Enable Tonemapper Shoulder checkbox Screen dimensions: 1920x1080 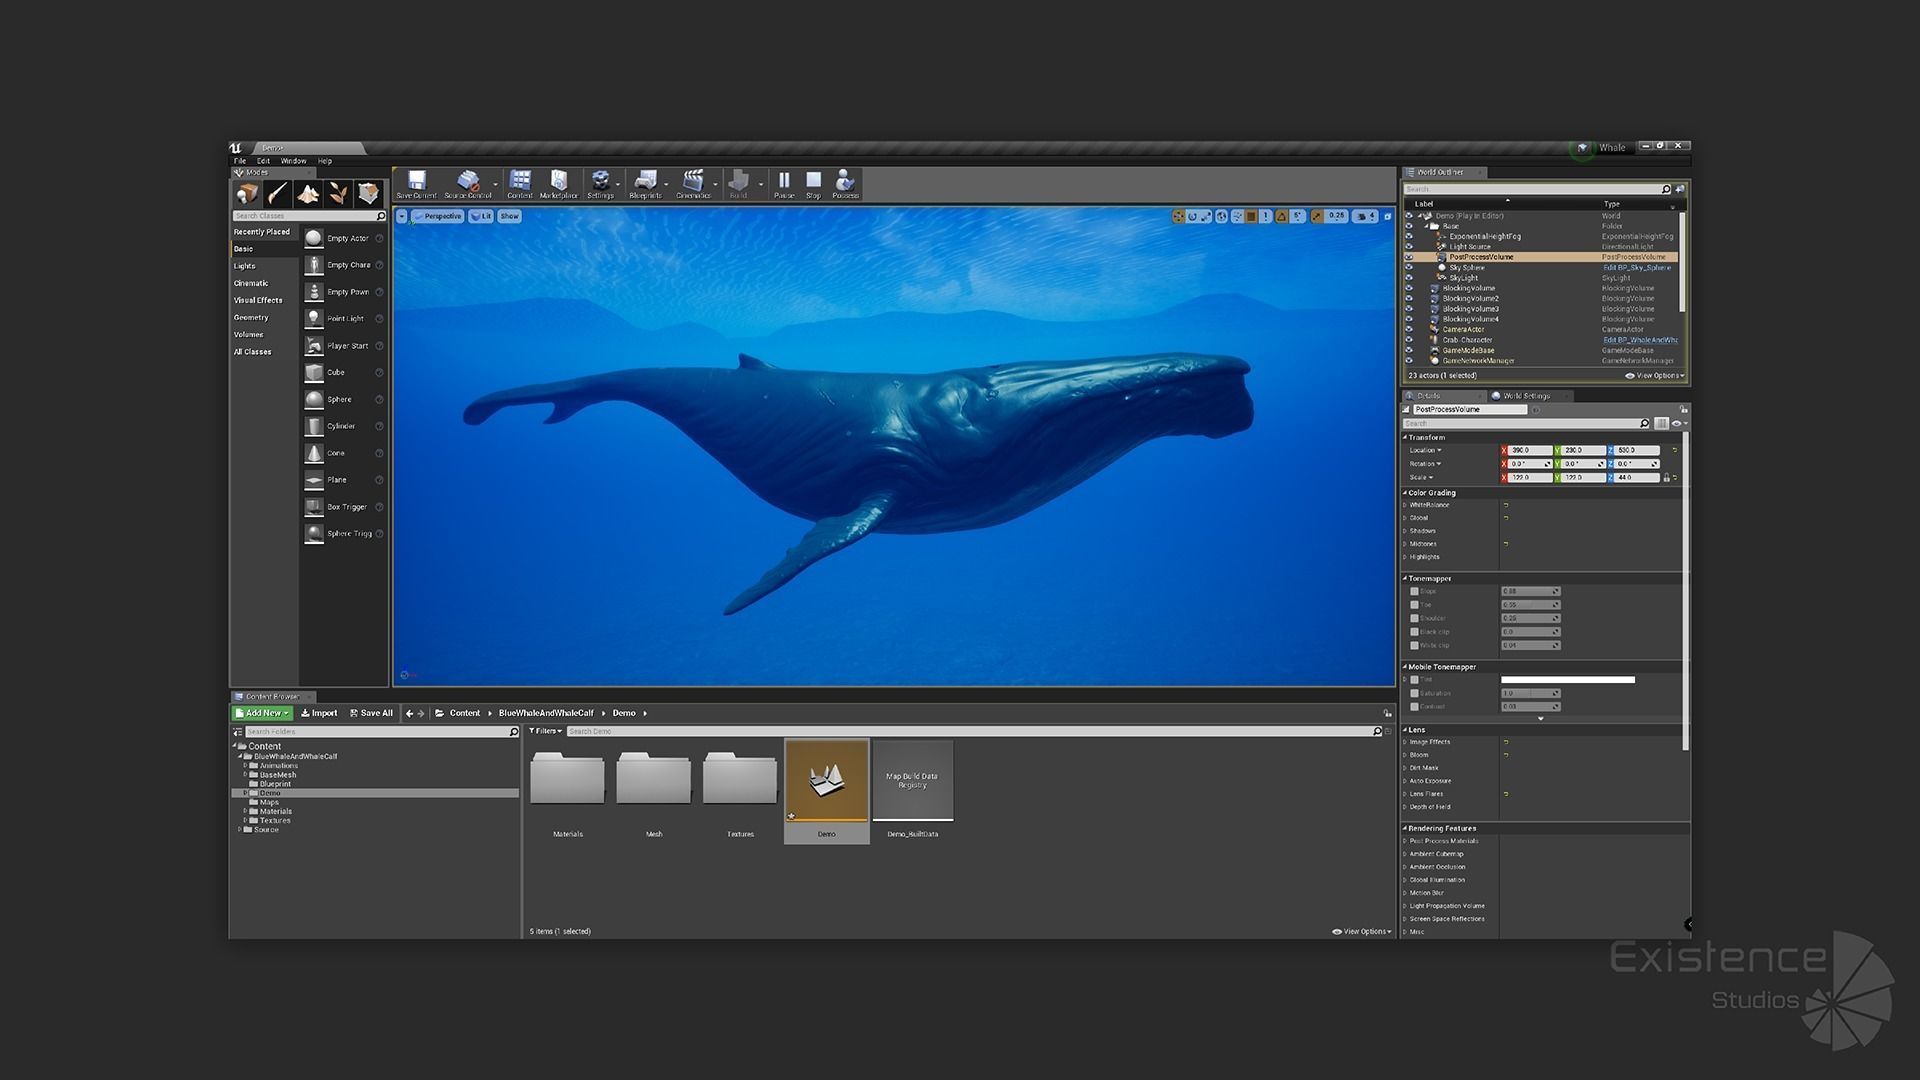(x=1414, y=618)
